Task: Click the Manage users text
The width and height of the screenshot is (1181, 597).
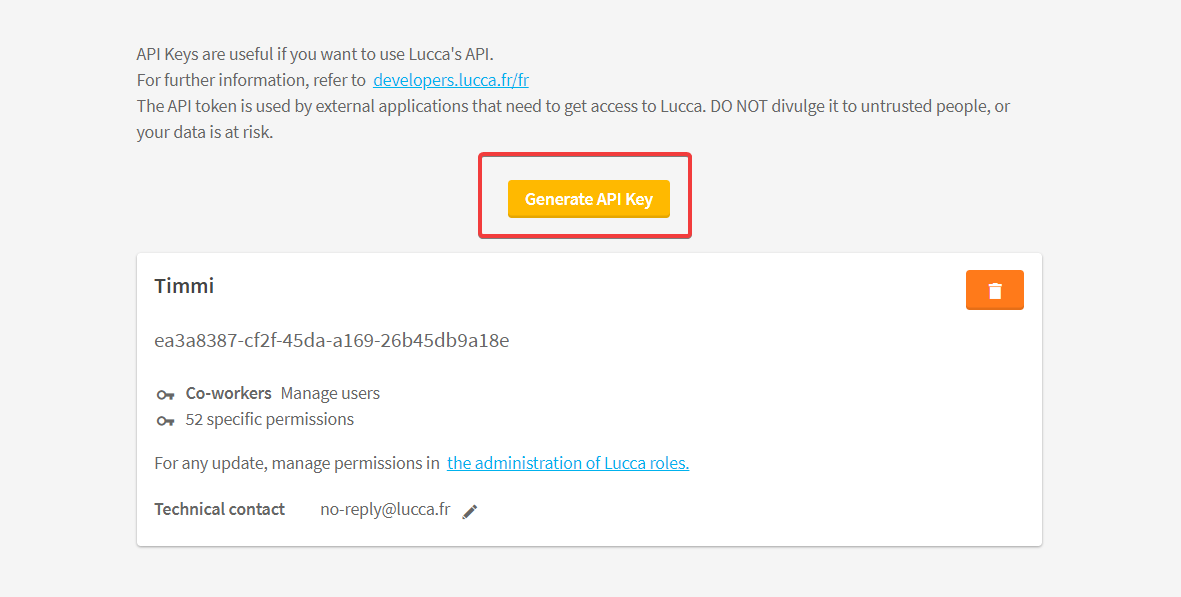Action: pos(330,393)
